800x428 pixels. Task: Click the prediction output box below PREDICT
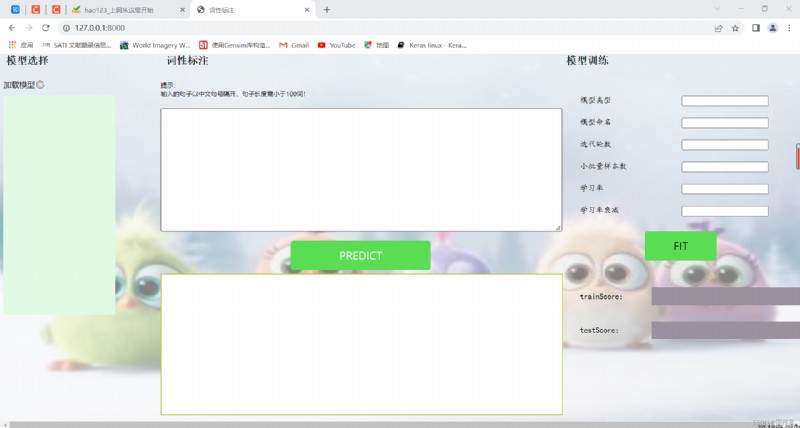(x=362, y=344)
